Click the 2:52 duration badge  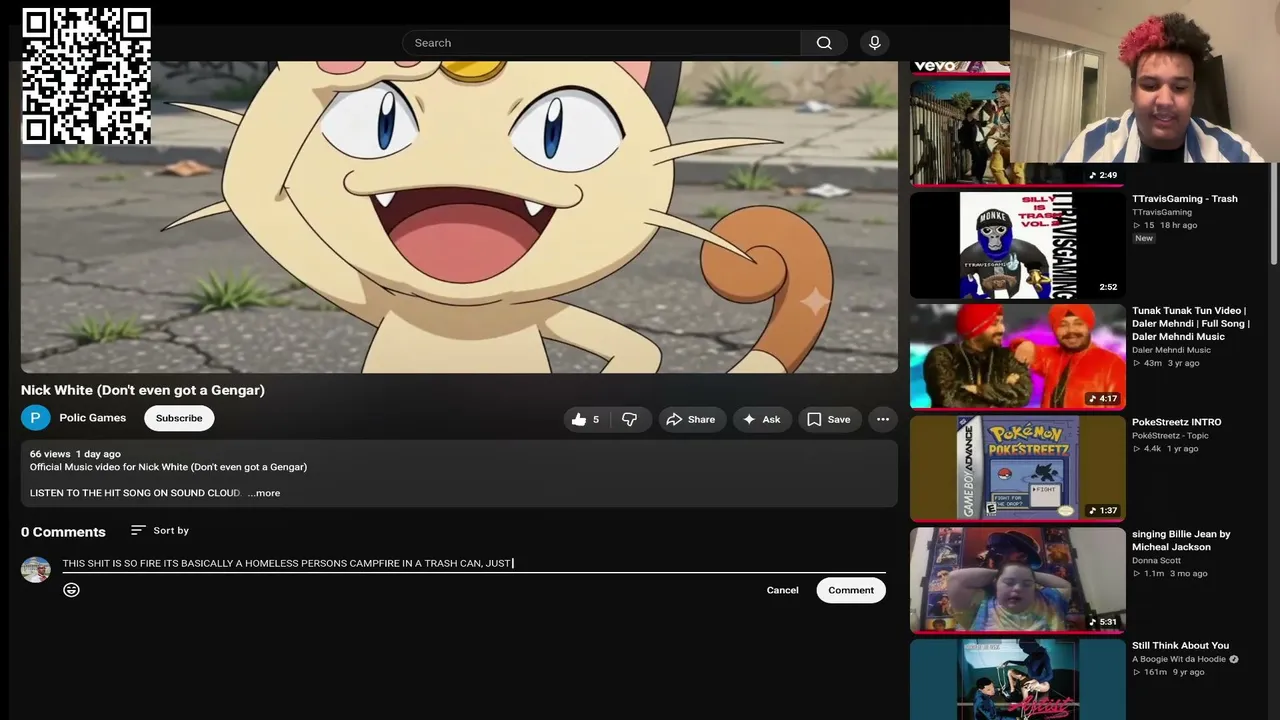click(x=1108, y=287)
